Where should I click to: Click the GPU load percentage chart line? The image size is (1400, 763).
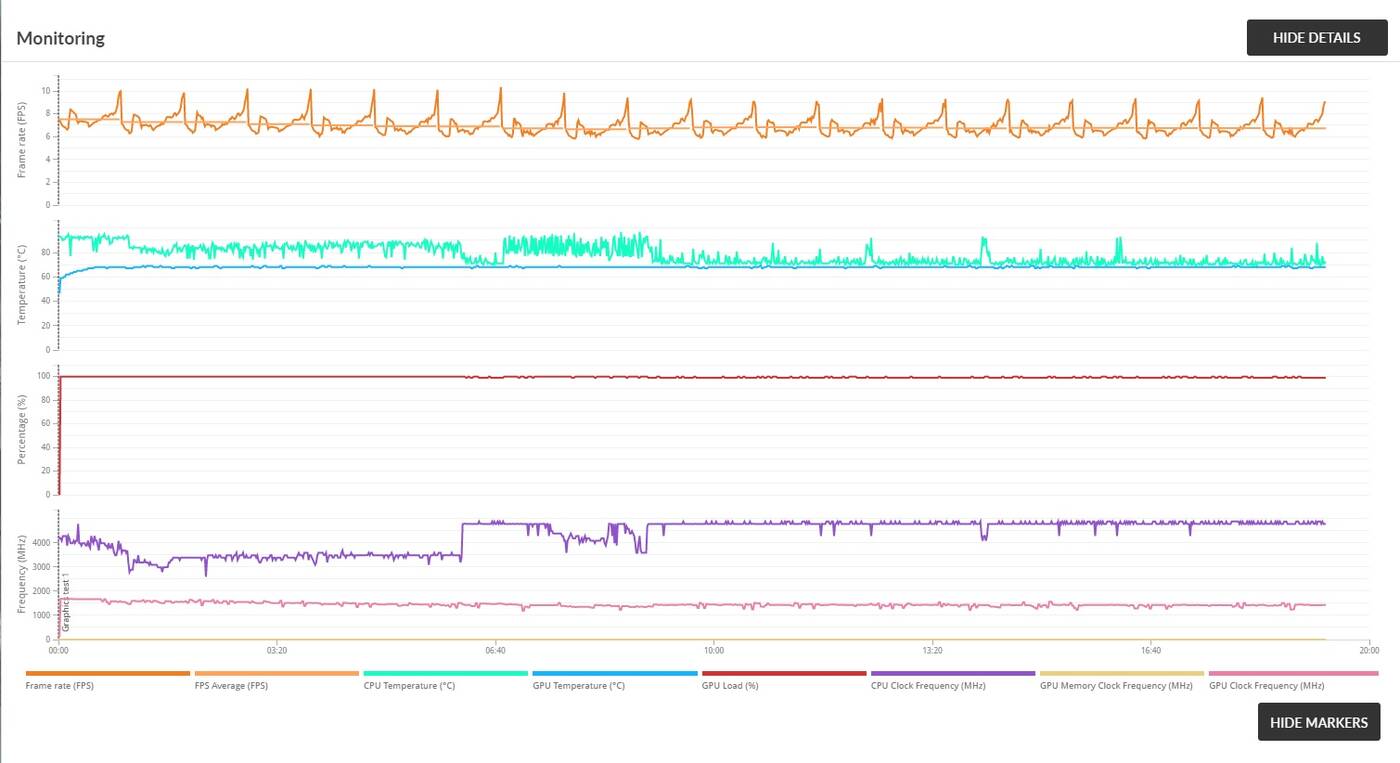click(x=300, y=377)
